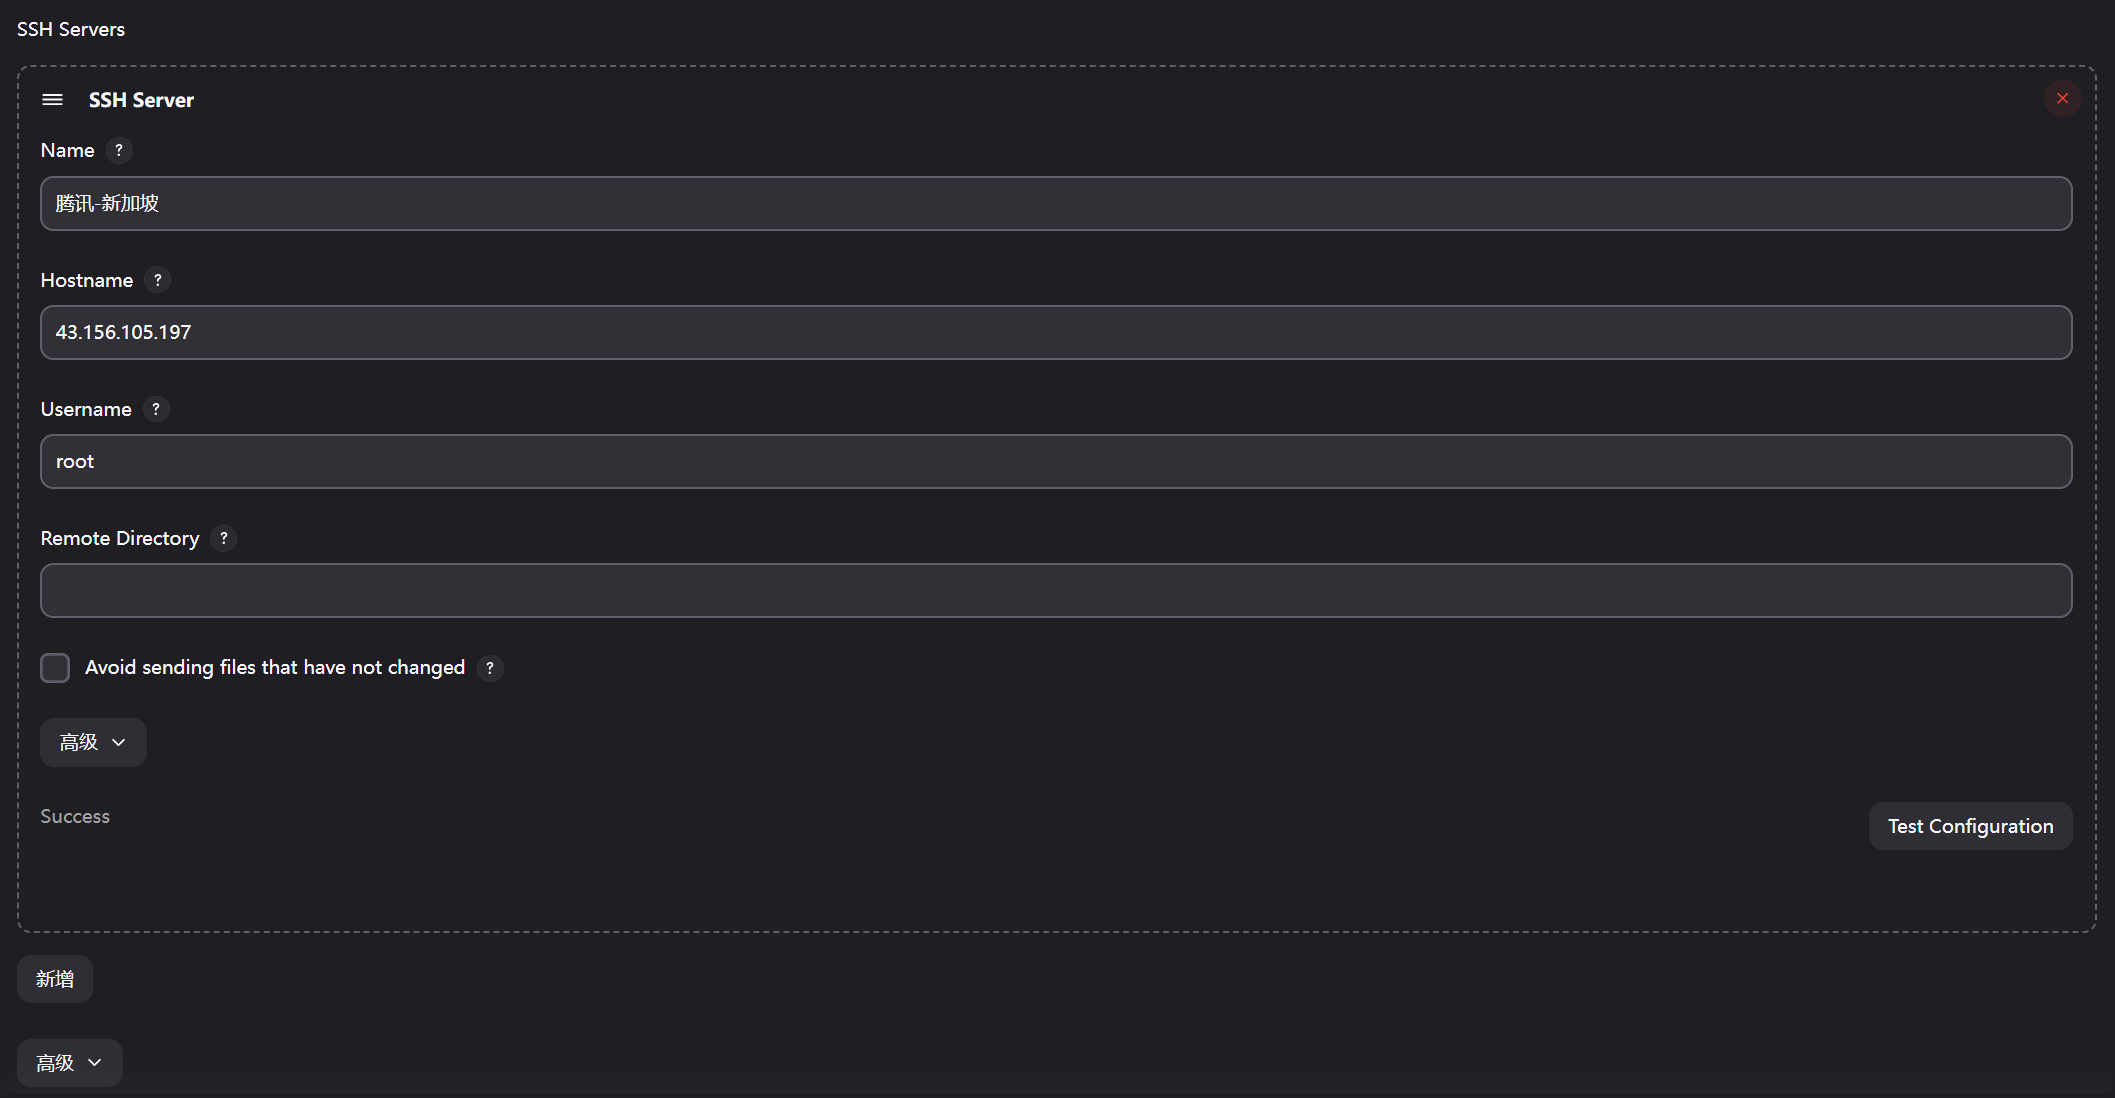Click the drag handle beside SSH Server
The height and width of the screenshot is (1098, 2115).
coord(53,100)
